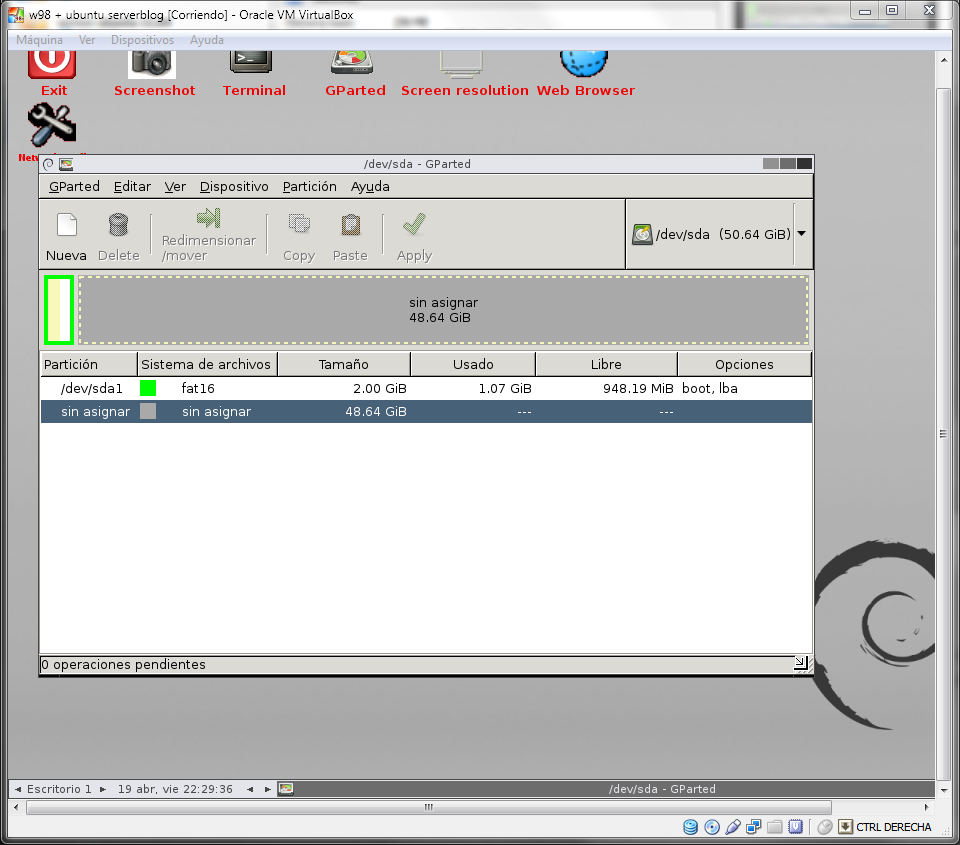
Task: Open the Partición menu
Action: coord(310,186)
